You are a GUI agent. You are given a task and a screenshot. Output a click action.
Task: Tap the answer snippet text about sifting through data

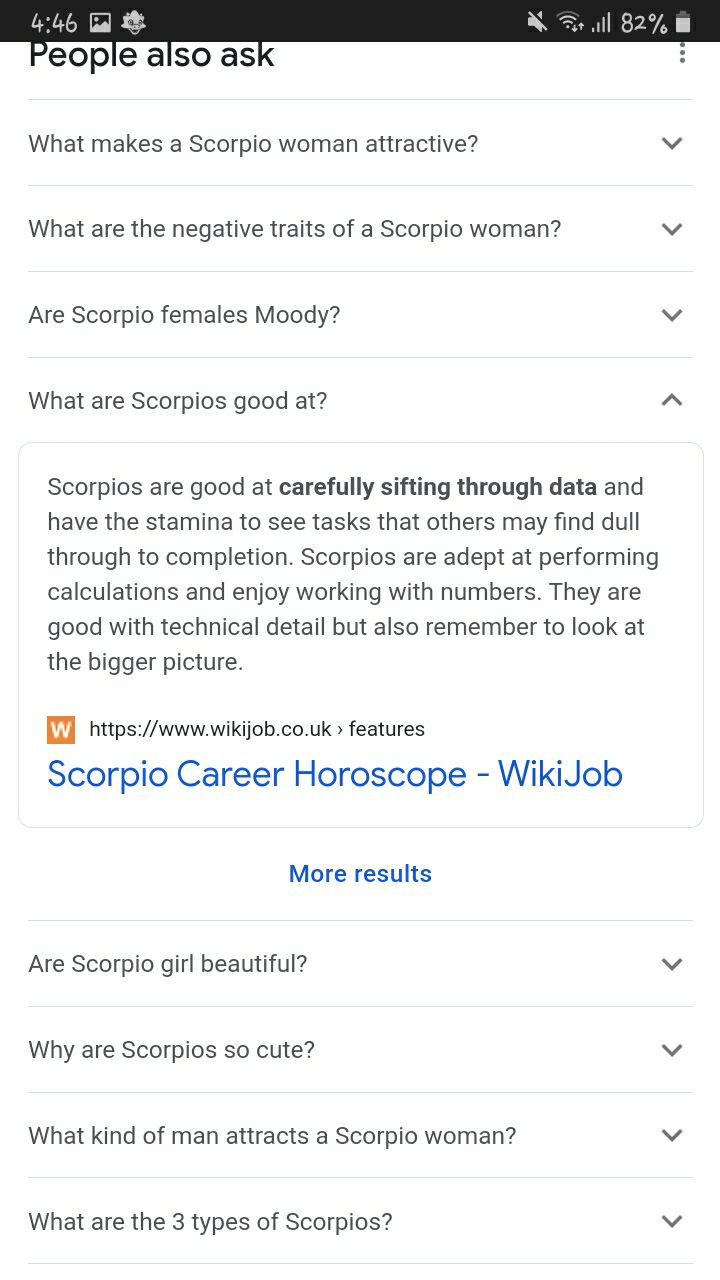coord(353,574)
